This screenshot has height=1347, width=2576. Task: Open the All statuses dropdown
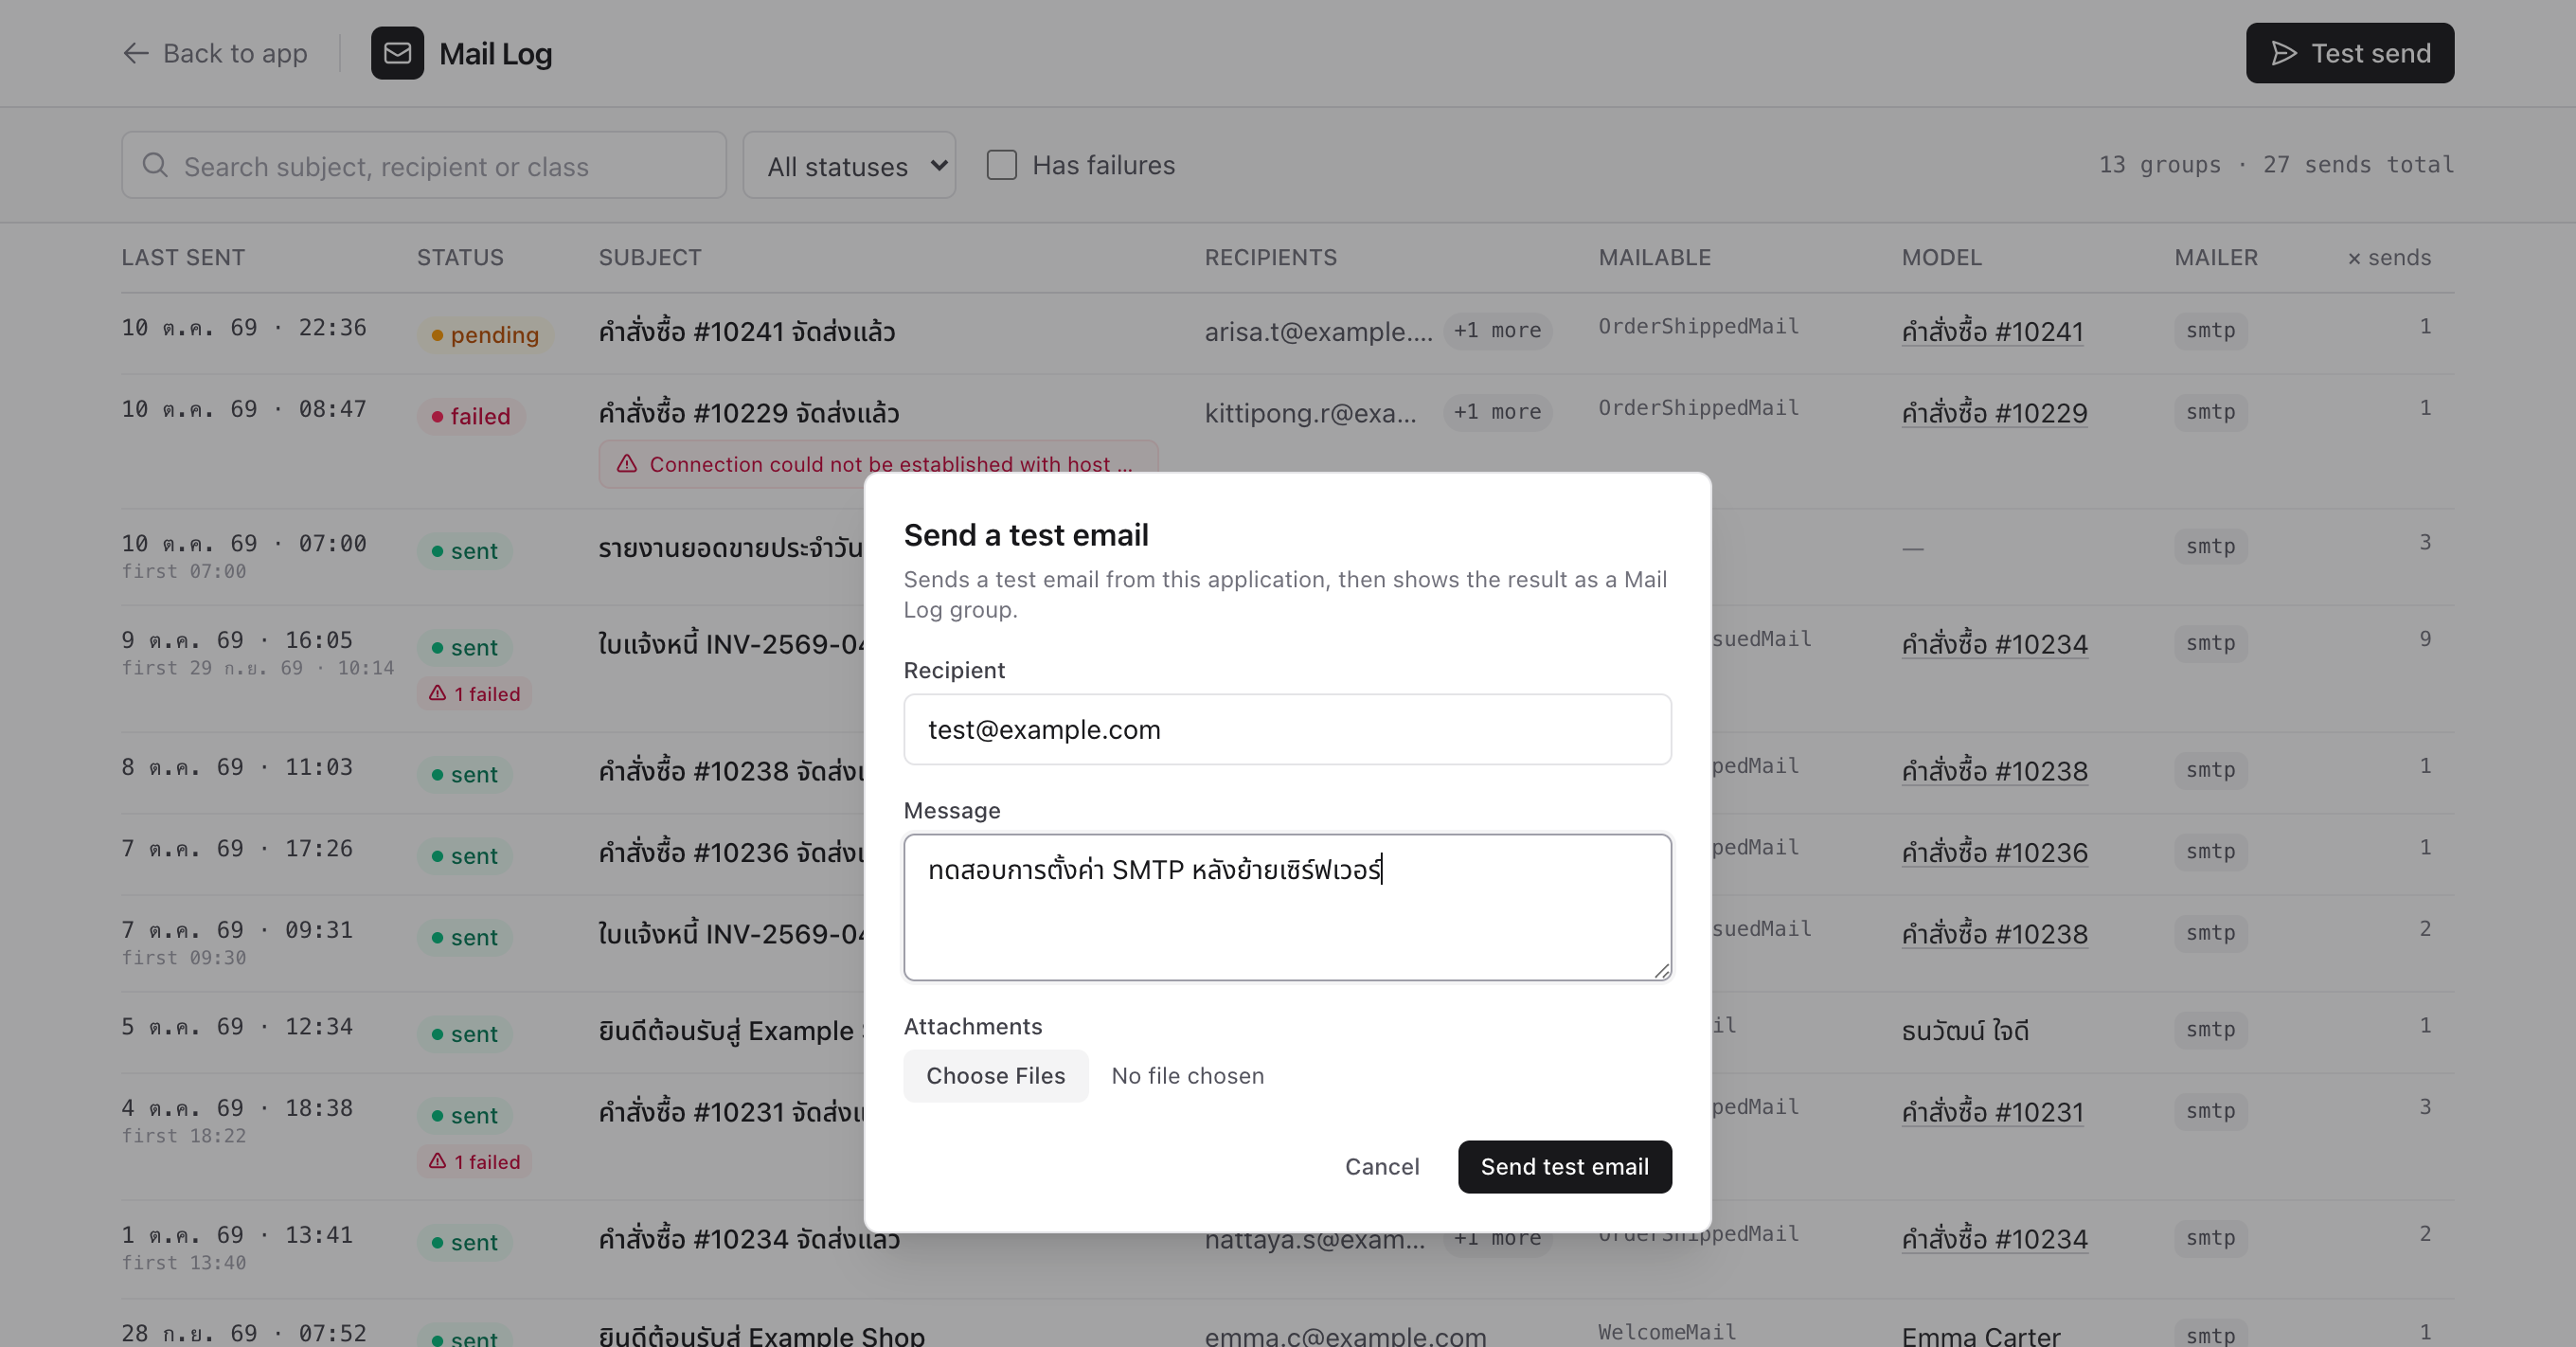pos(849,165)
